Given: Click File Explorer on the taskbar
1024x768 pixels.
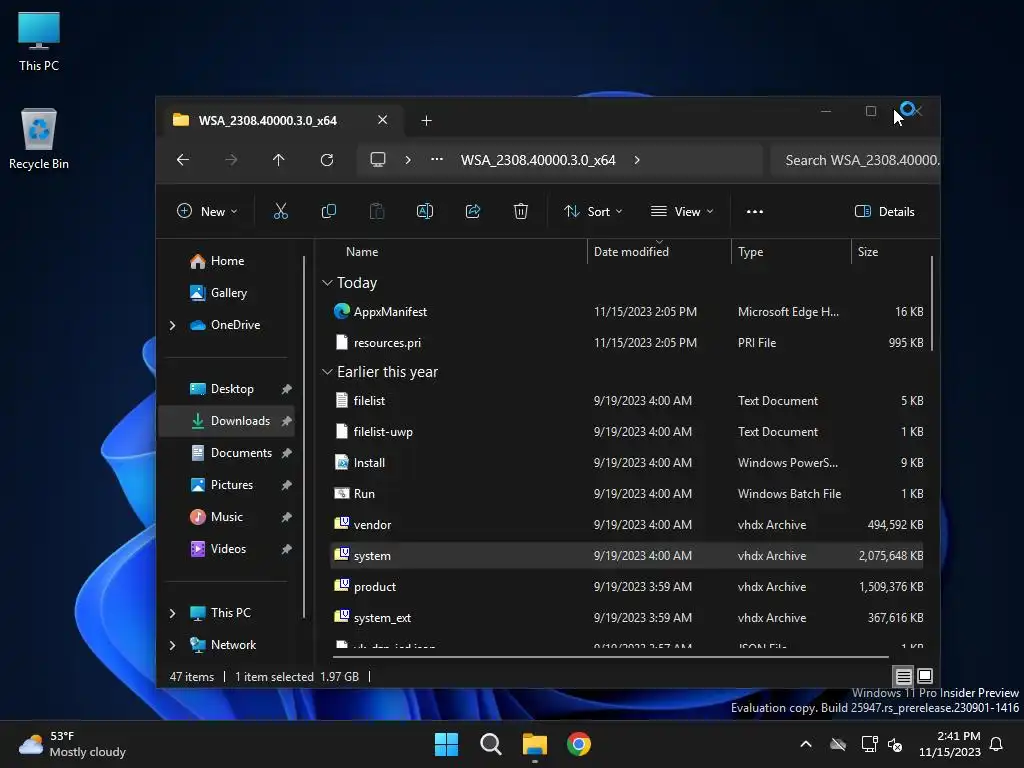Looking at the screenshot, I should [534, 744].
